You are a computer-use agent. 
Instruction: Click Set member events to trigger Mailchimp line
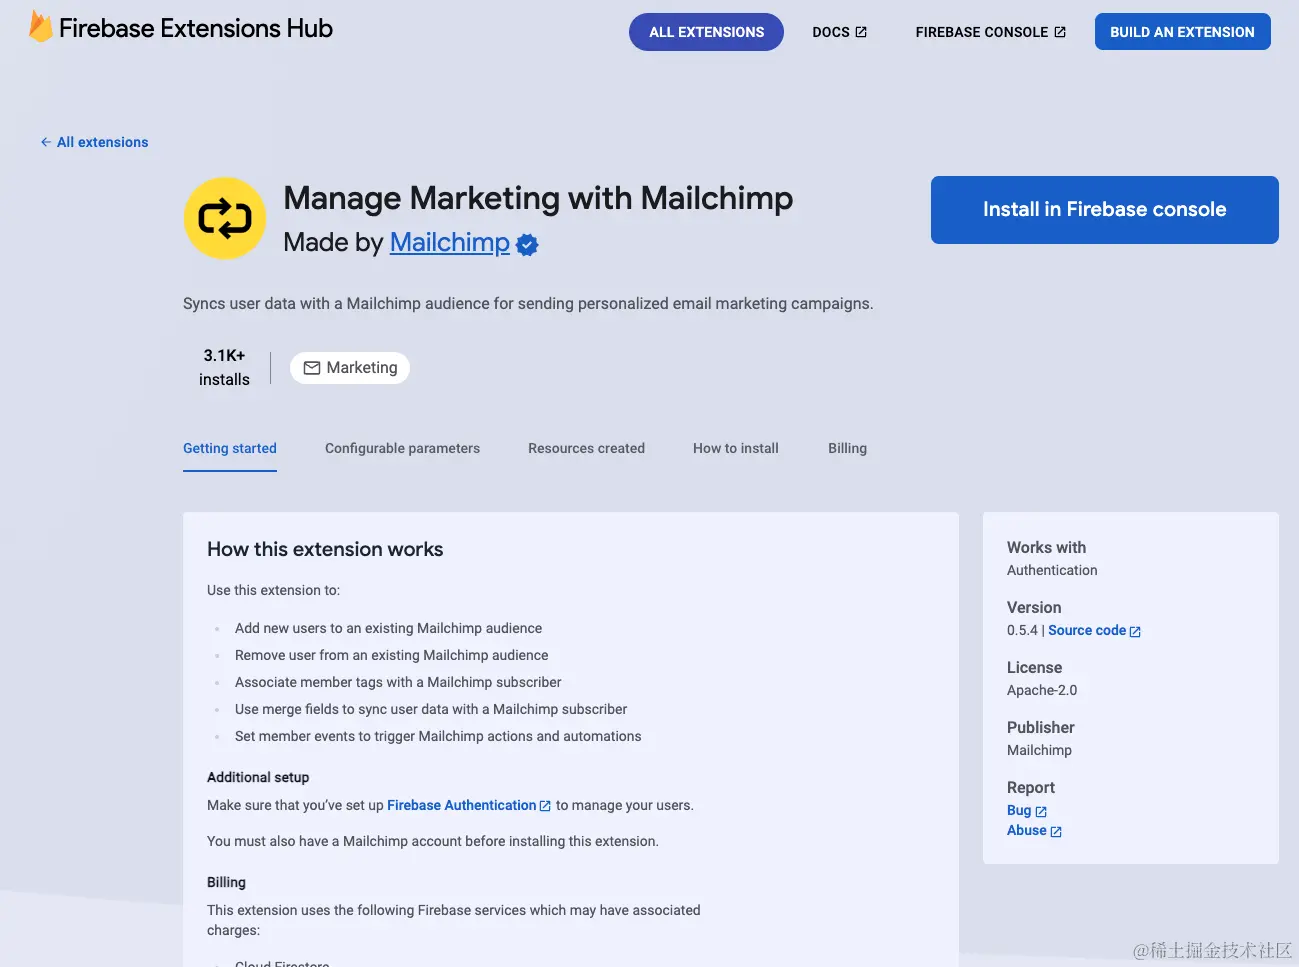pos(438,736)
